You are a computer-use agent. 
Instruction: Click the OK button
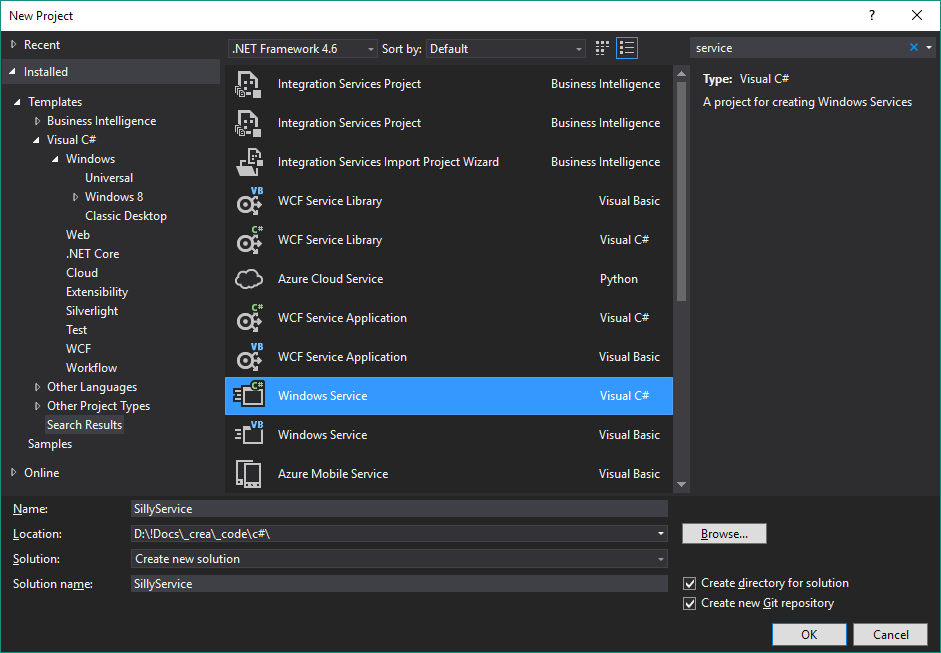pos(809,634)
